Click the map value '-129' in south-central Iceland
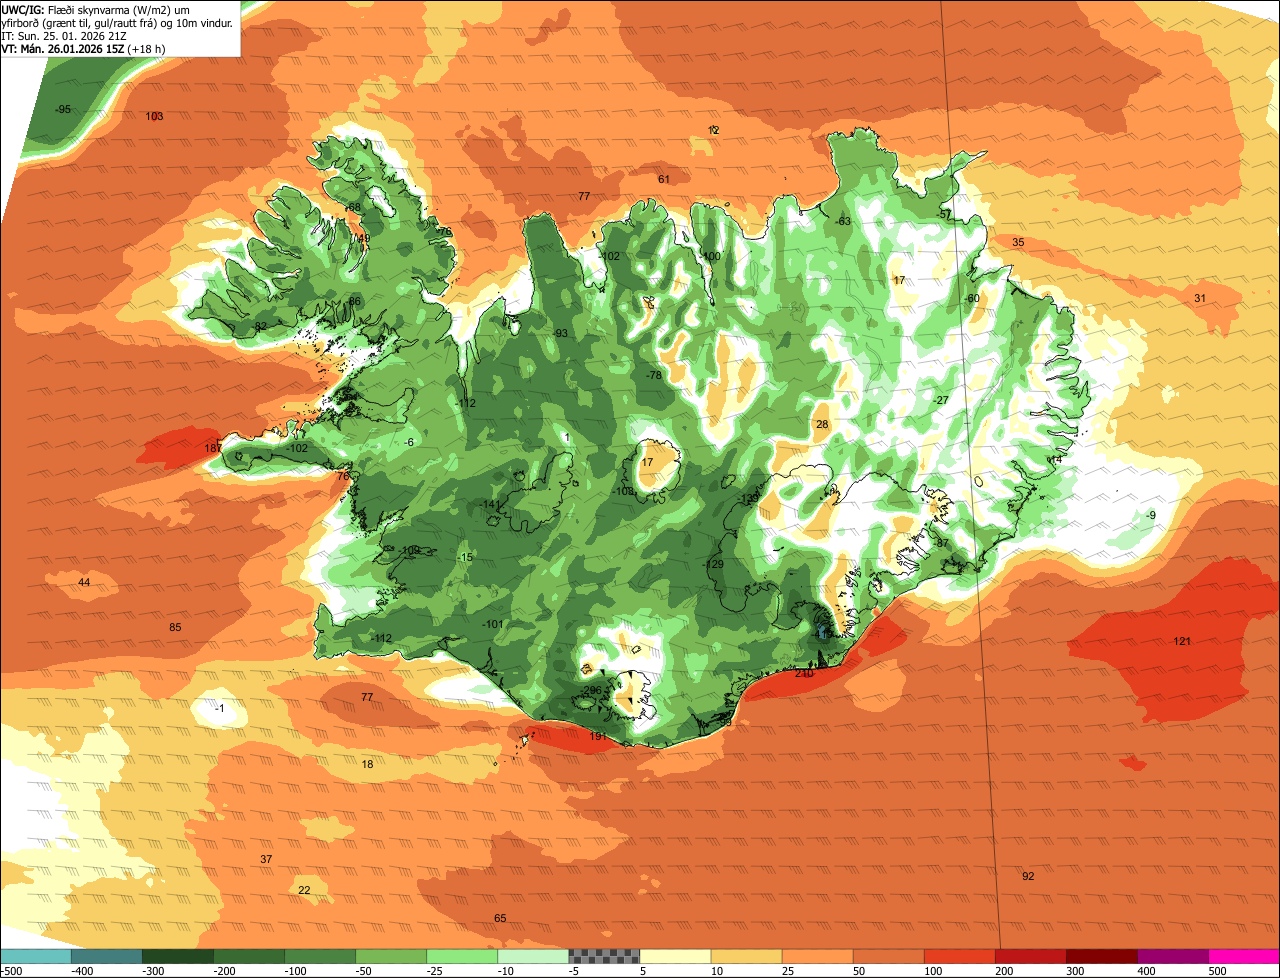 (x=713, y=565)
